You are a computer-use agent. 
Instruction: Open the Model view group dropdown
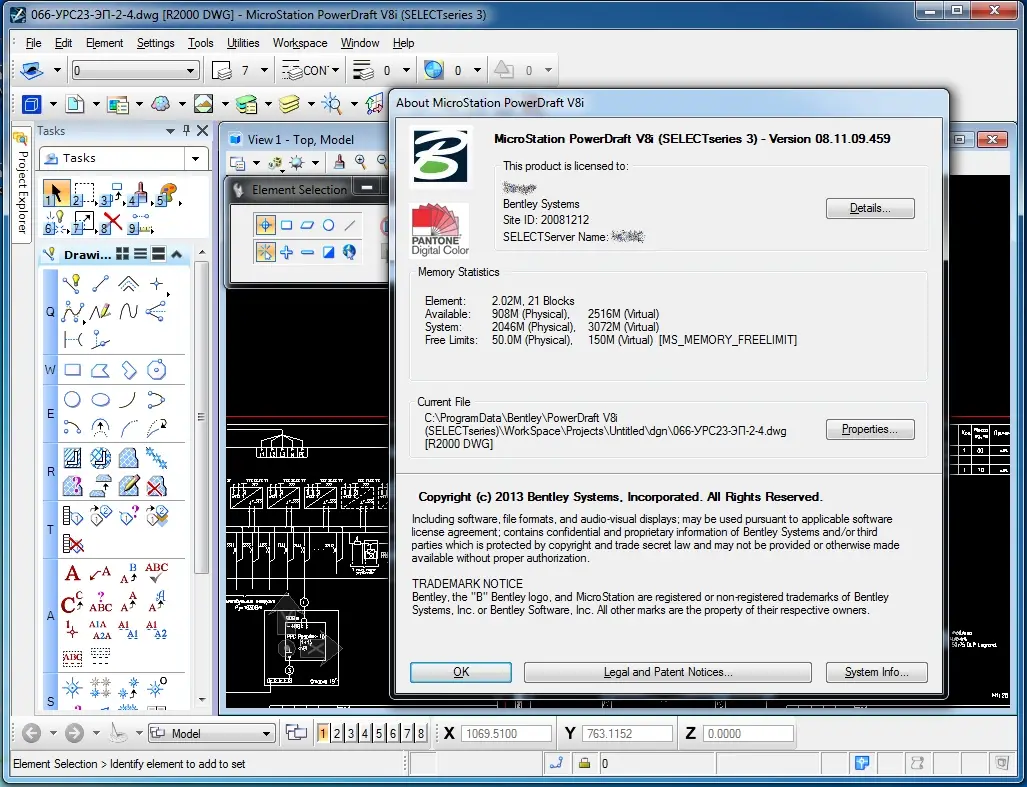[211, 733]
